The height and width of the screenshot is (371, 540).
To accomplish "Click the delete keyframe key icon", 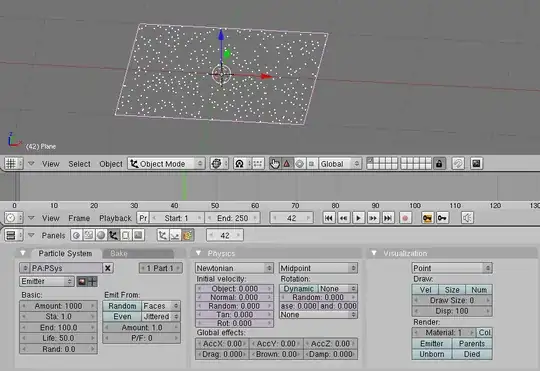I will coord(442,218).
